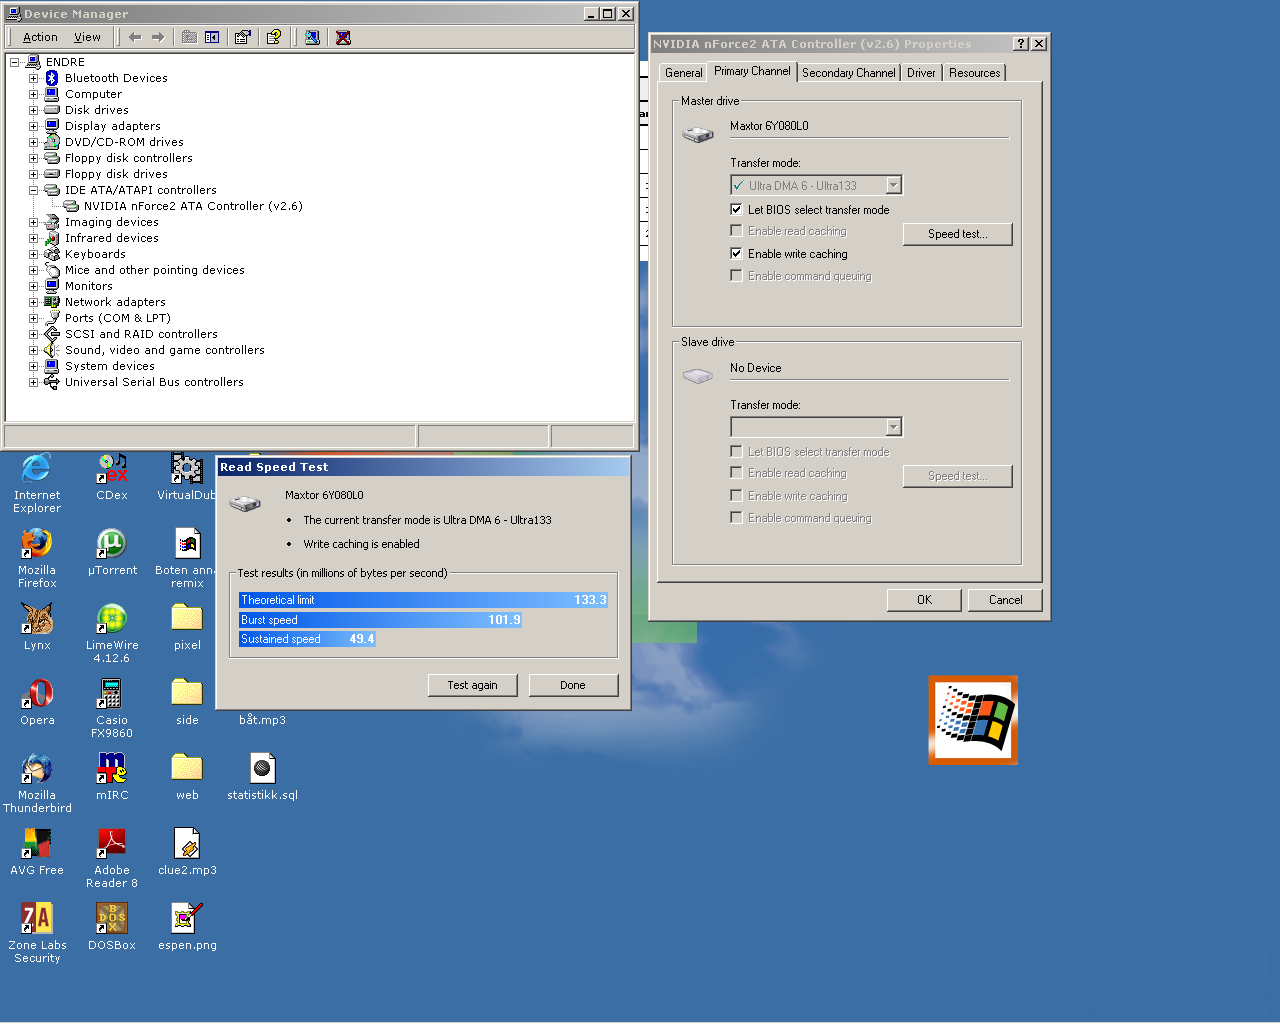Select NVIDIA nForce2 ATA Controller tree item
This screenshot has width=1280, height=1024.
(192, 206)
